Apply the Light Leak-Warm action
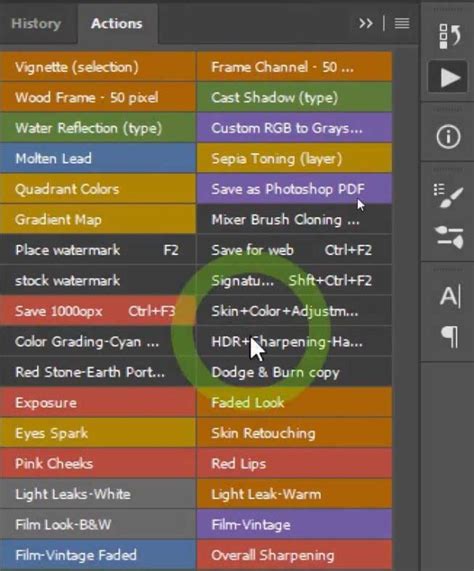 tap(295, 494)
